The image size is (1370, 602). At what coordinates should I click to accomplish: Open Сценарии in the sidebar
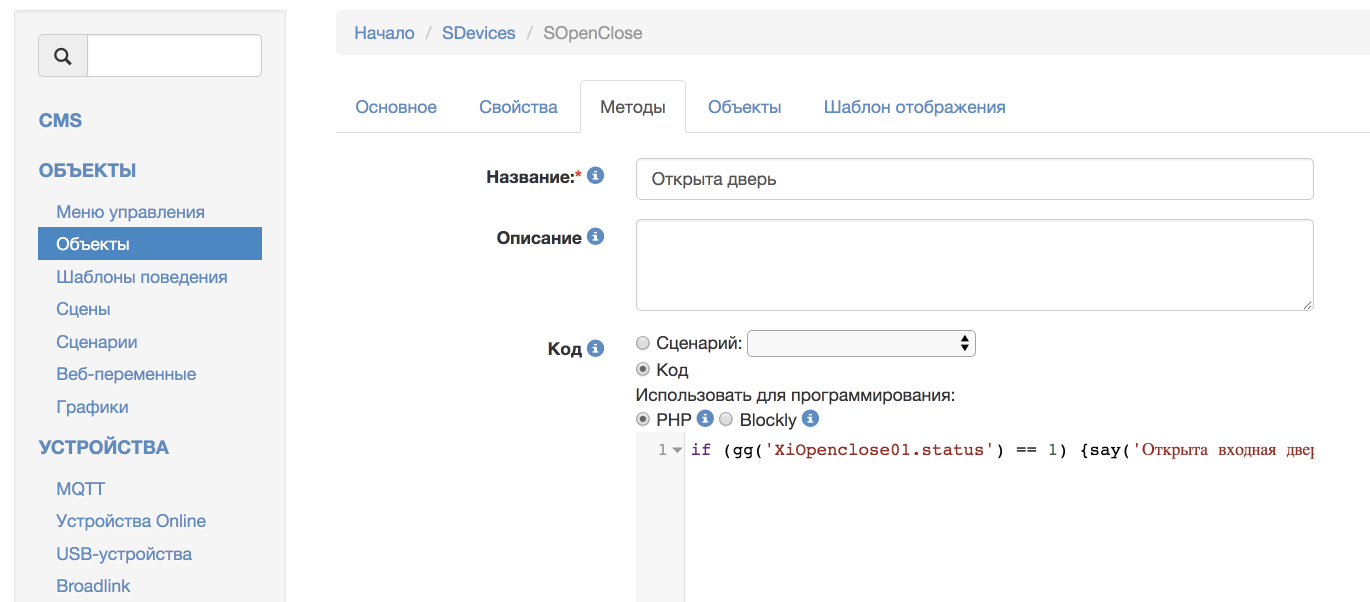tap(97, 342)
